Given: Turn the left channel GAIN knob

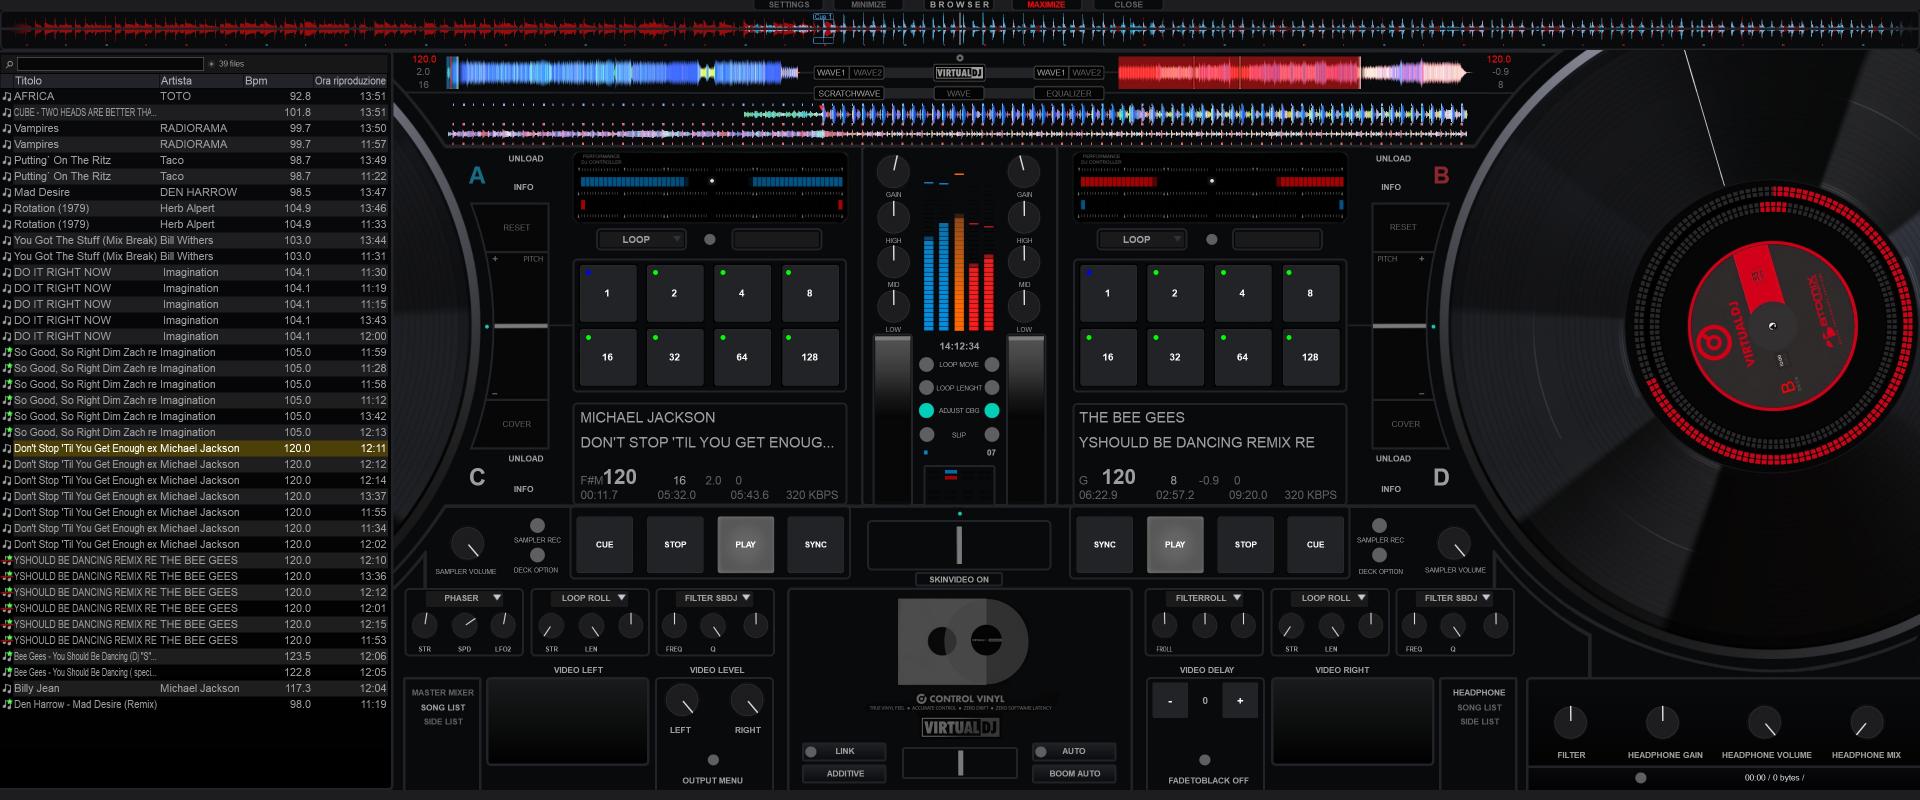Looking at the screenshot, I should pos(893,171).
